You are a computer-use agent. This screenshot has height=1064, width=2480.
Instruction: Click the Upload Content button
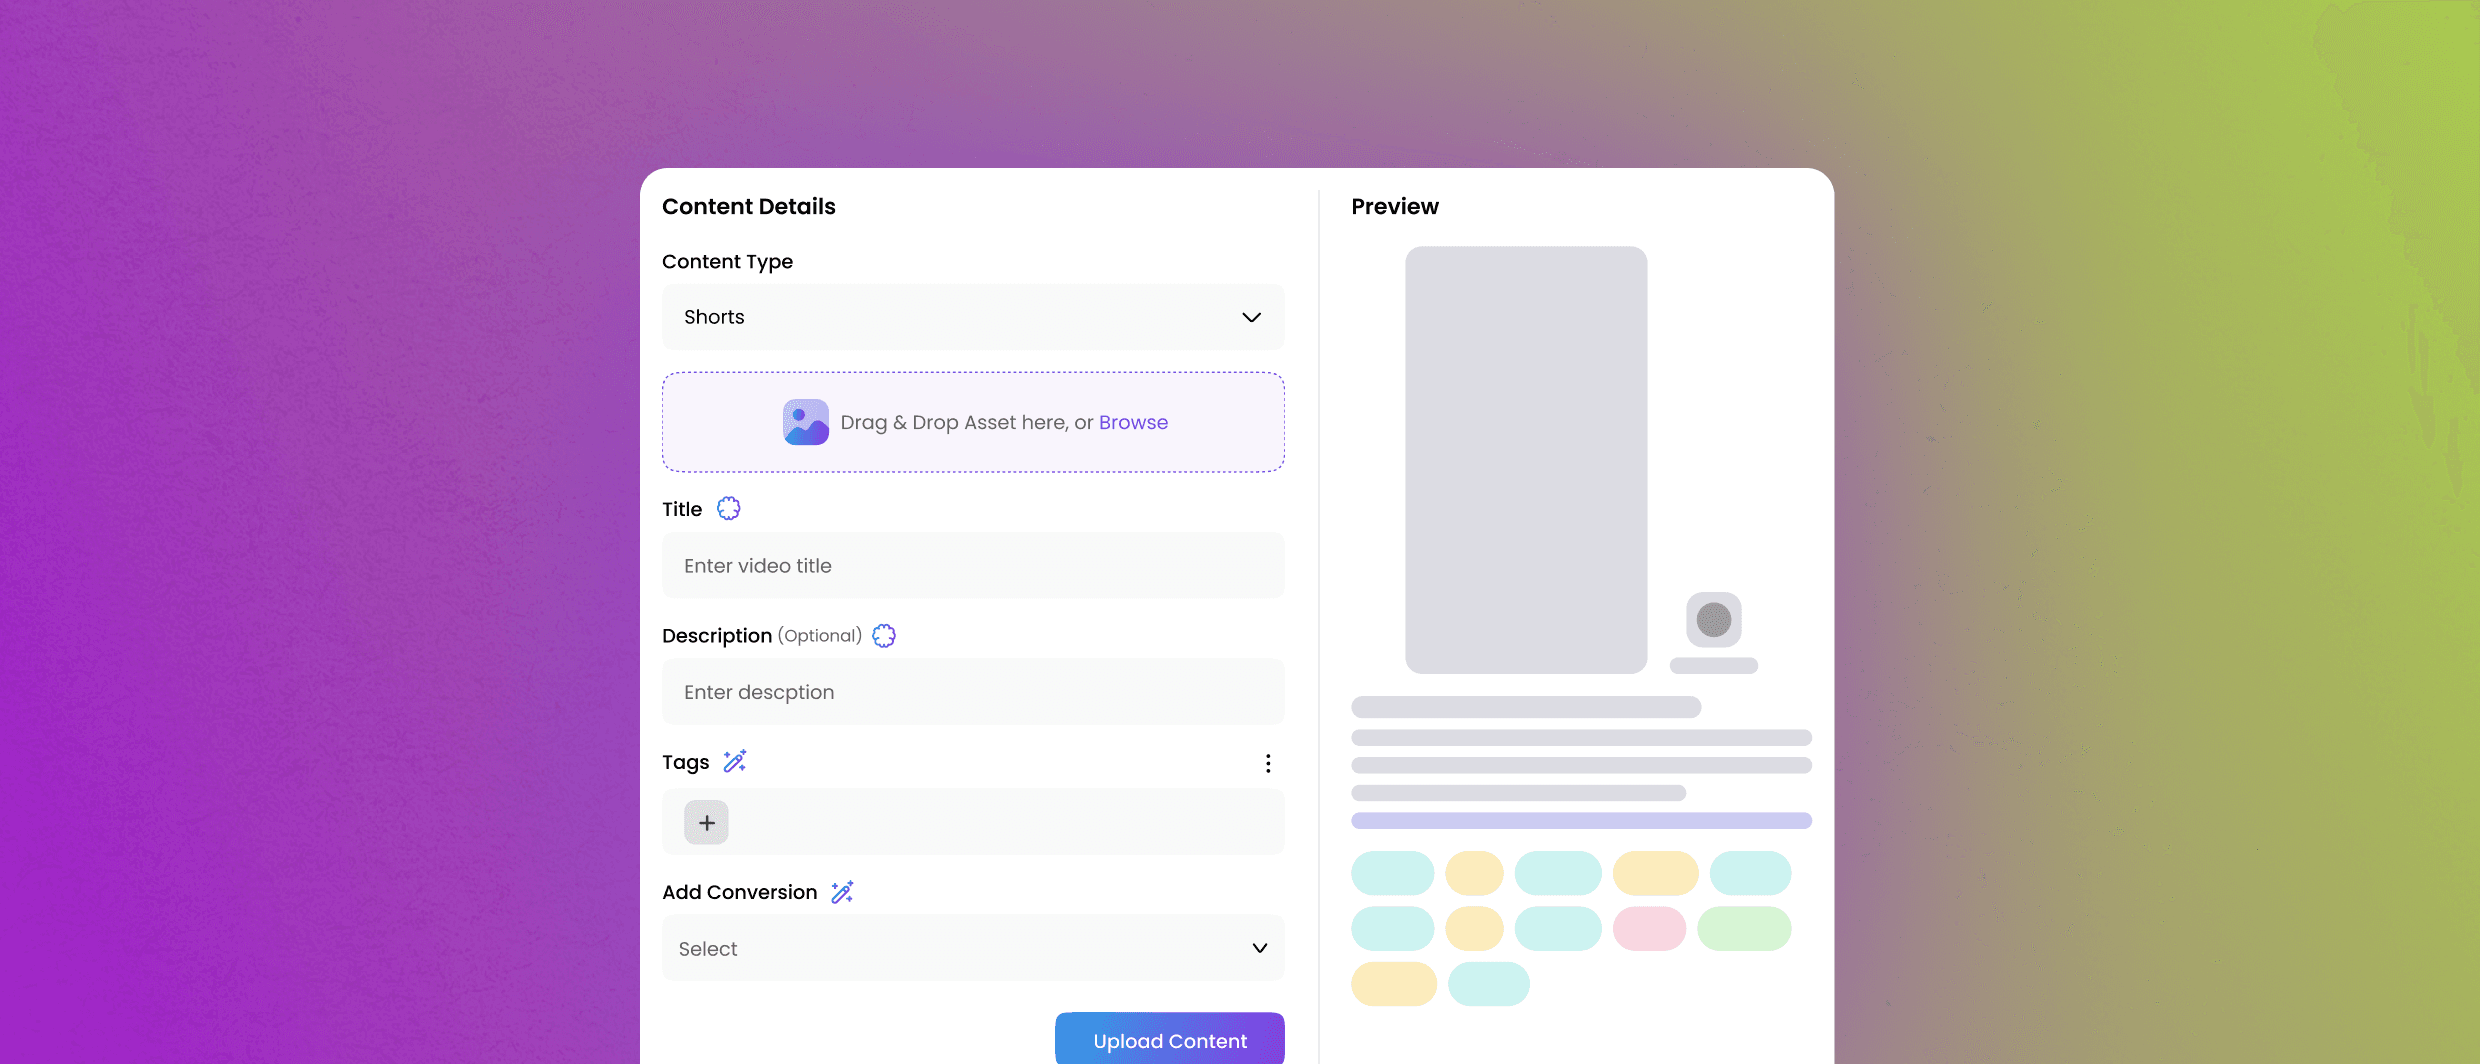(1170, 1040)
